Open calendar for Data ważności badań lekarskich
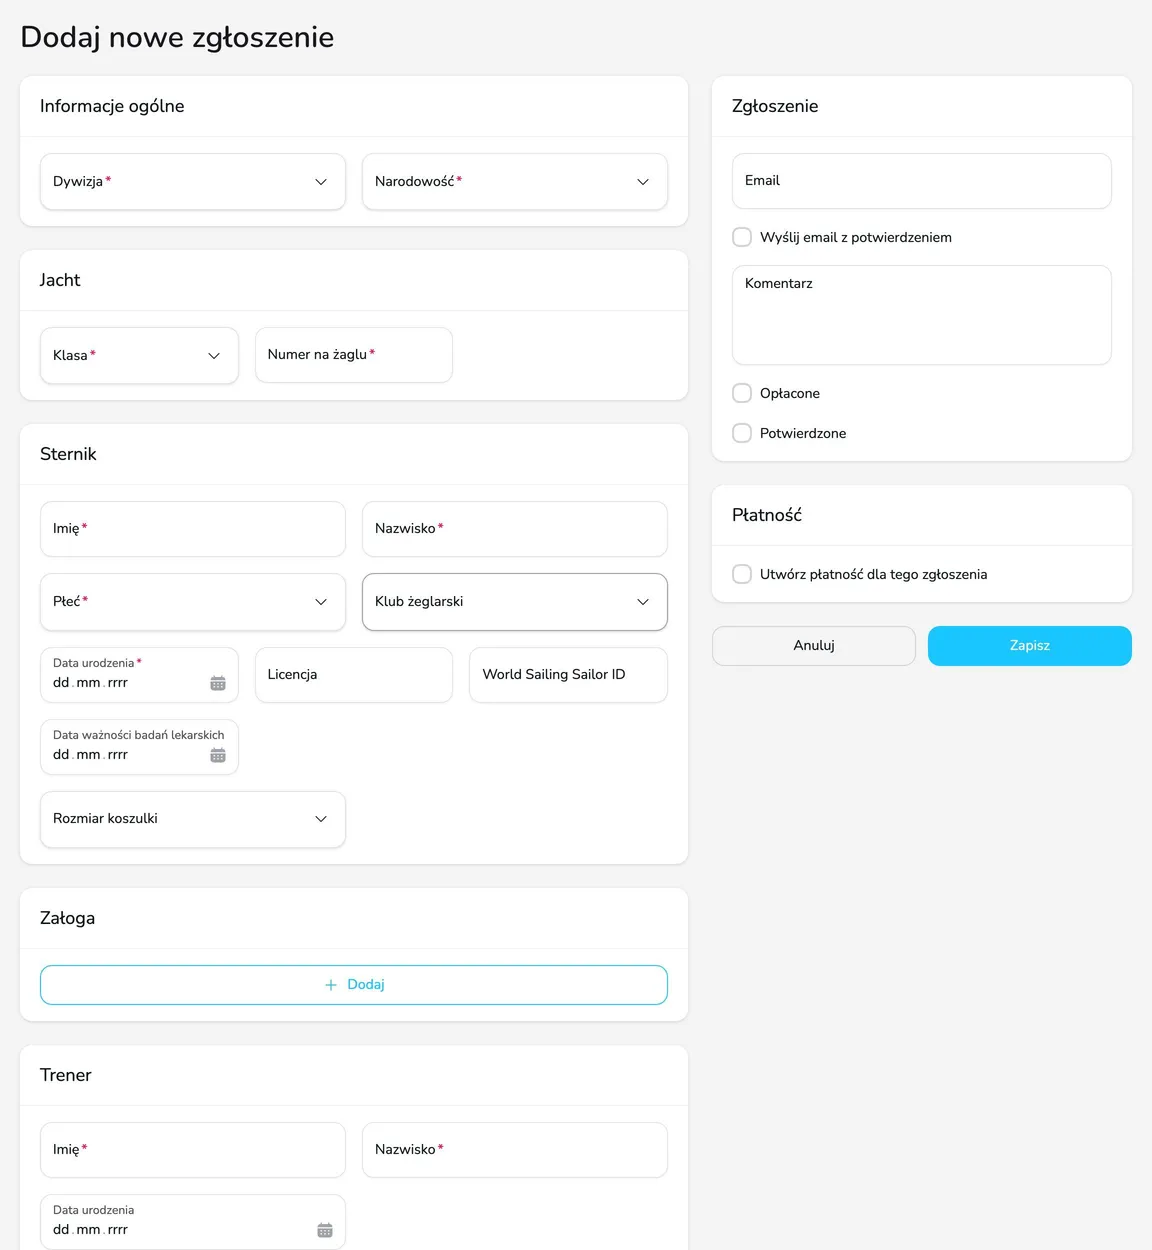The width and height of the screenshot is (1152, 1250). pyautogui.click(x=218, y=755)
